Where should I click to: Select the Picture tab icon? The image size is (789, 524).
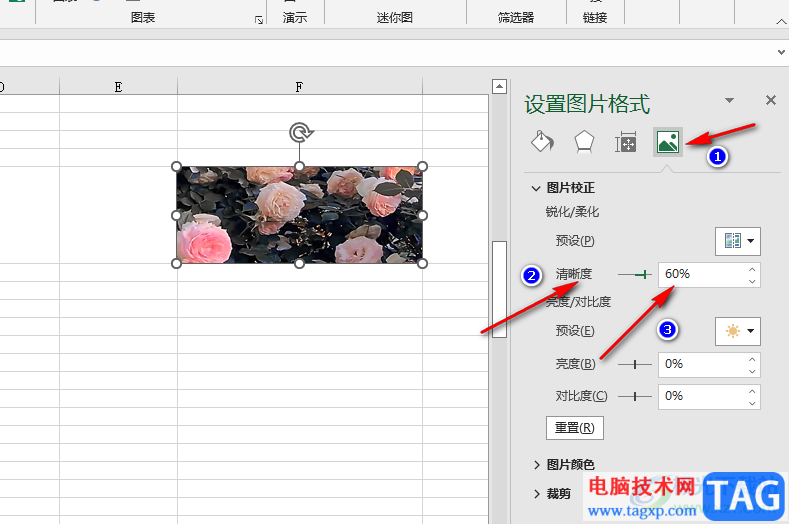(668, 142)
